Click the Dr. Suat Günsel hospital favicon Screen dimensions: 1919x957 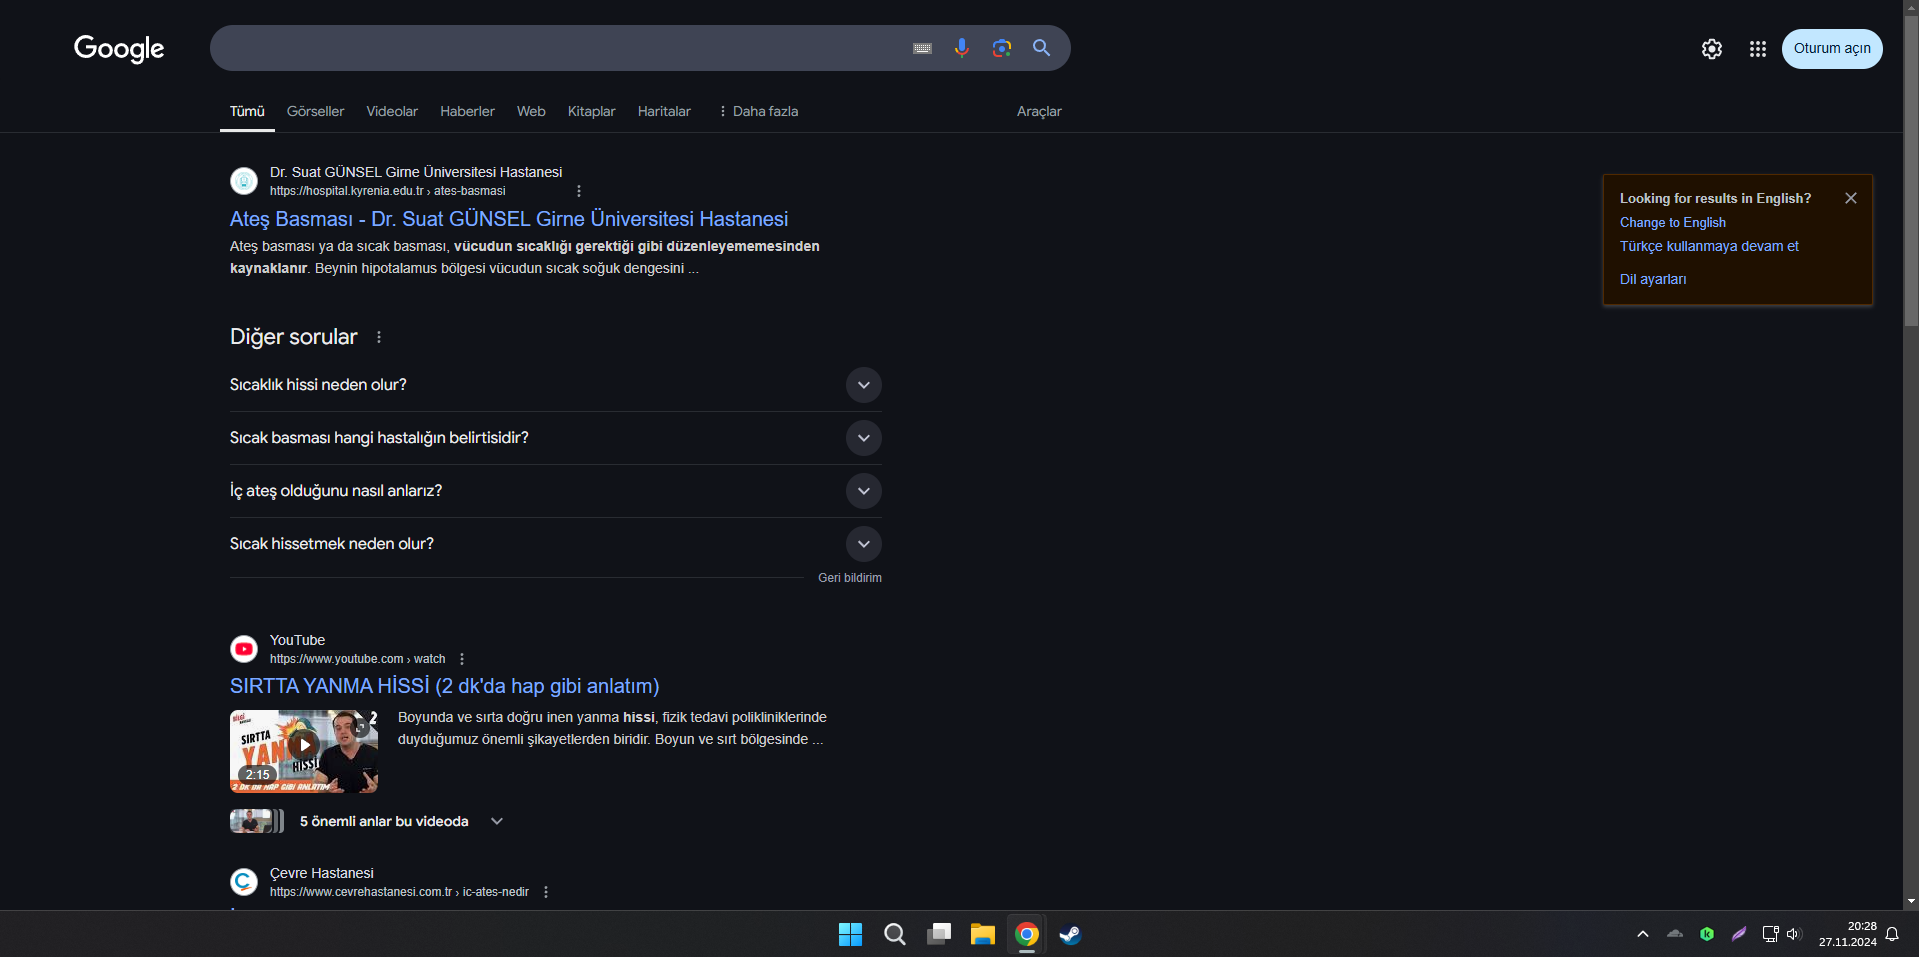[244, 181]
